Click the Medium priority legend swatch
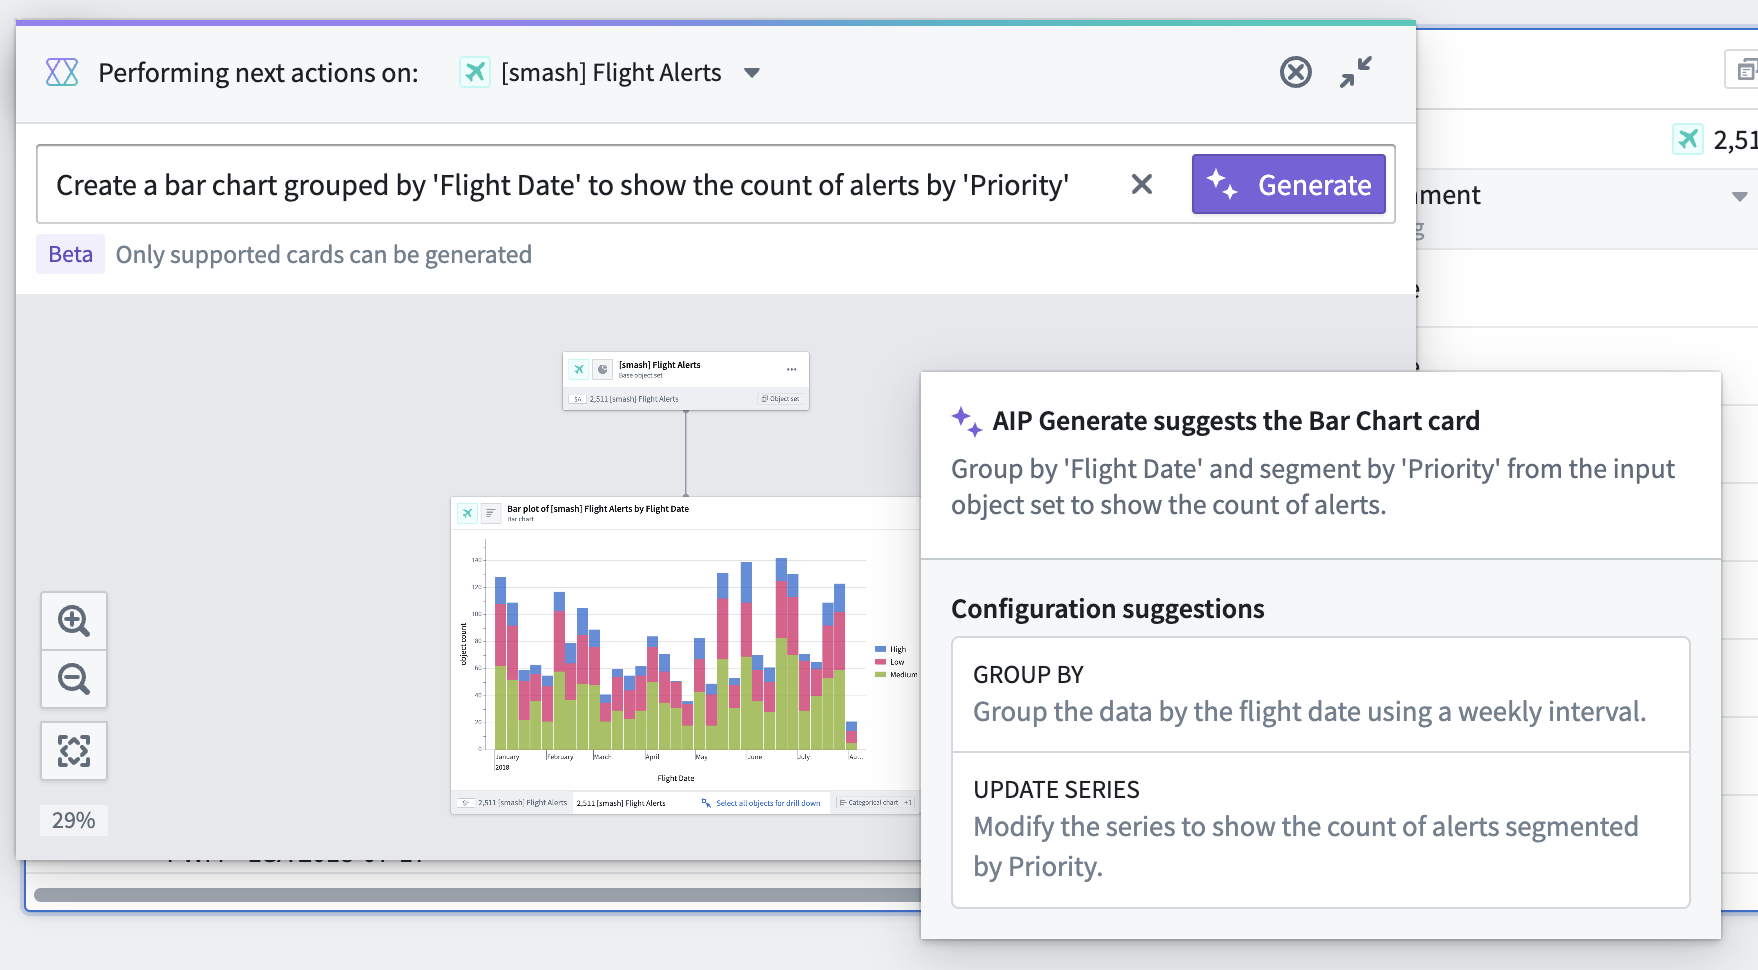 pyautogui.click(x=880, y=675)
